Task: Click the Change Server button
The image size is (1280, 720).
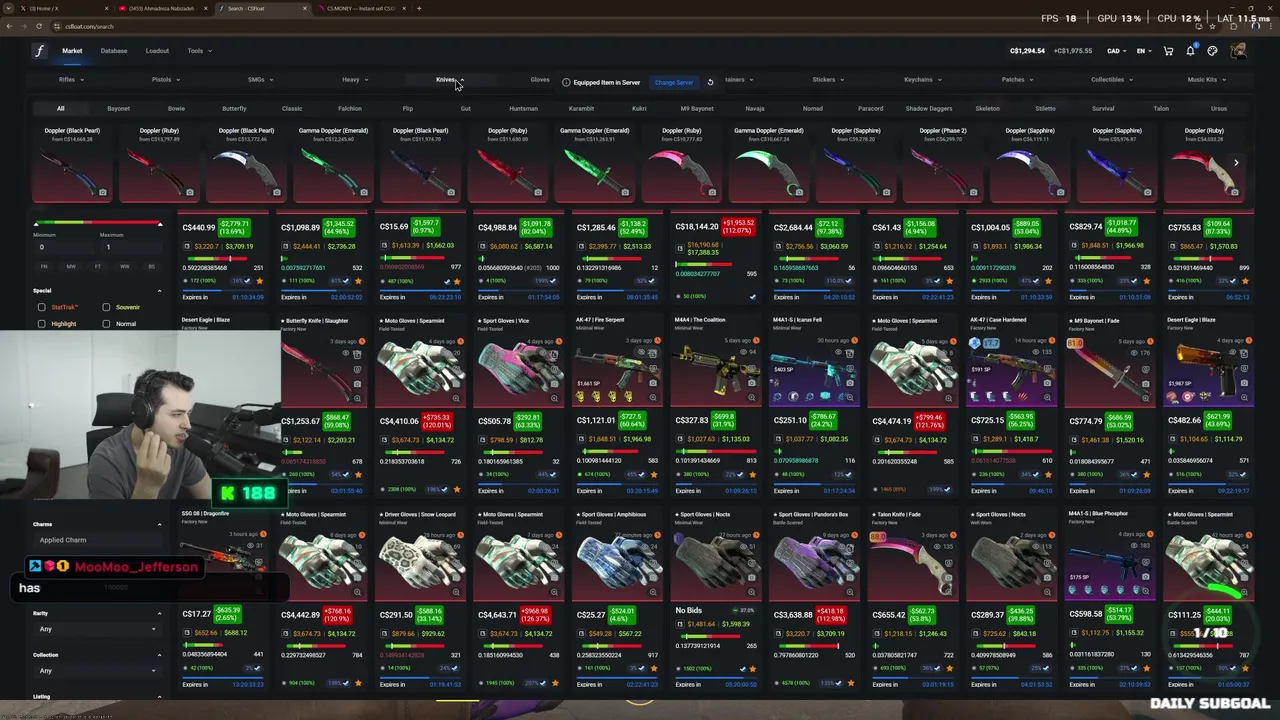Action: tap(674, 82)
